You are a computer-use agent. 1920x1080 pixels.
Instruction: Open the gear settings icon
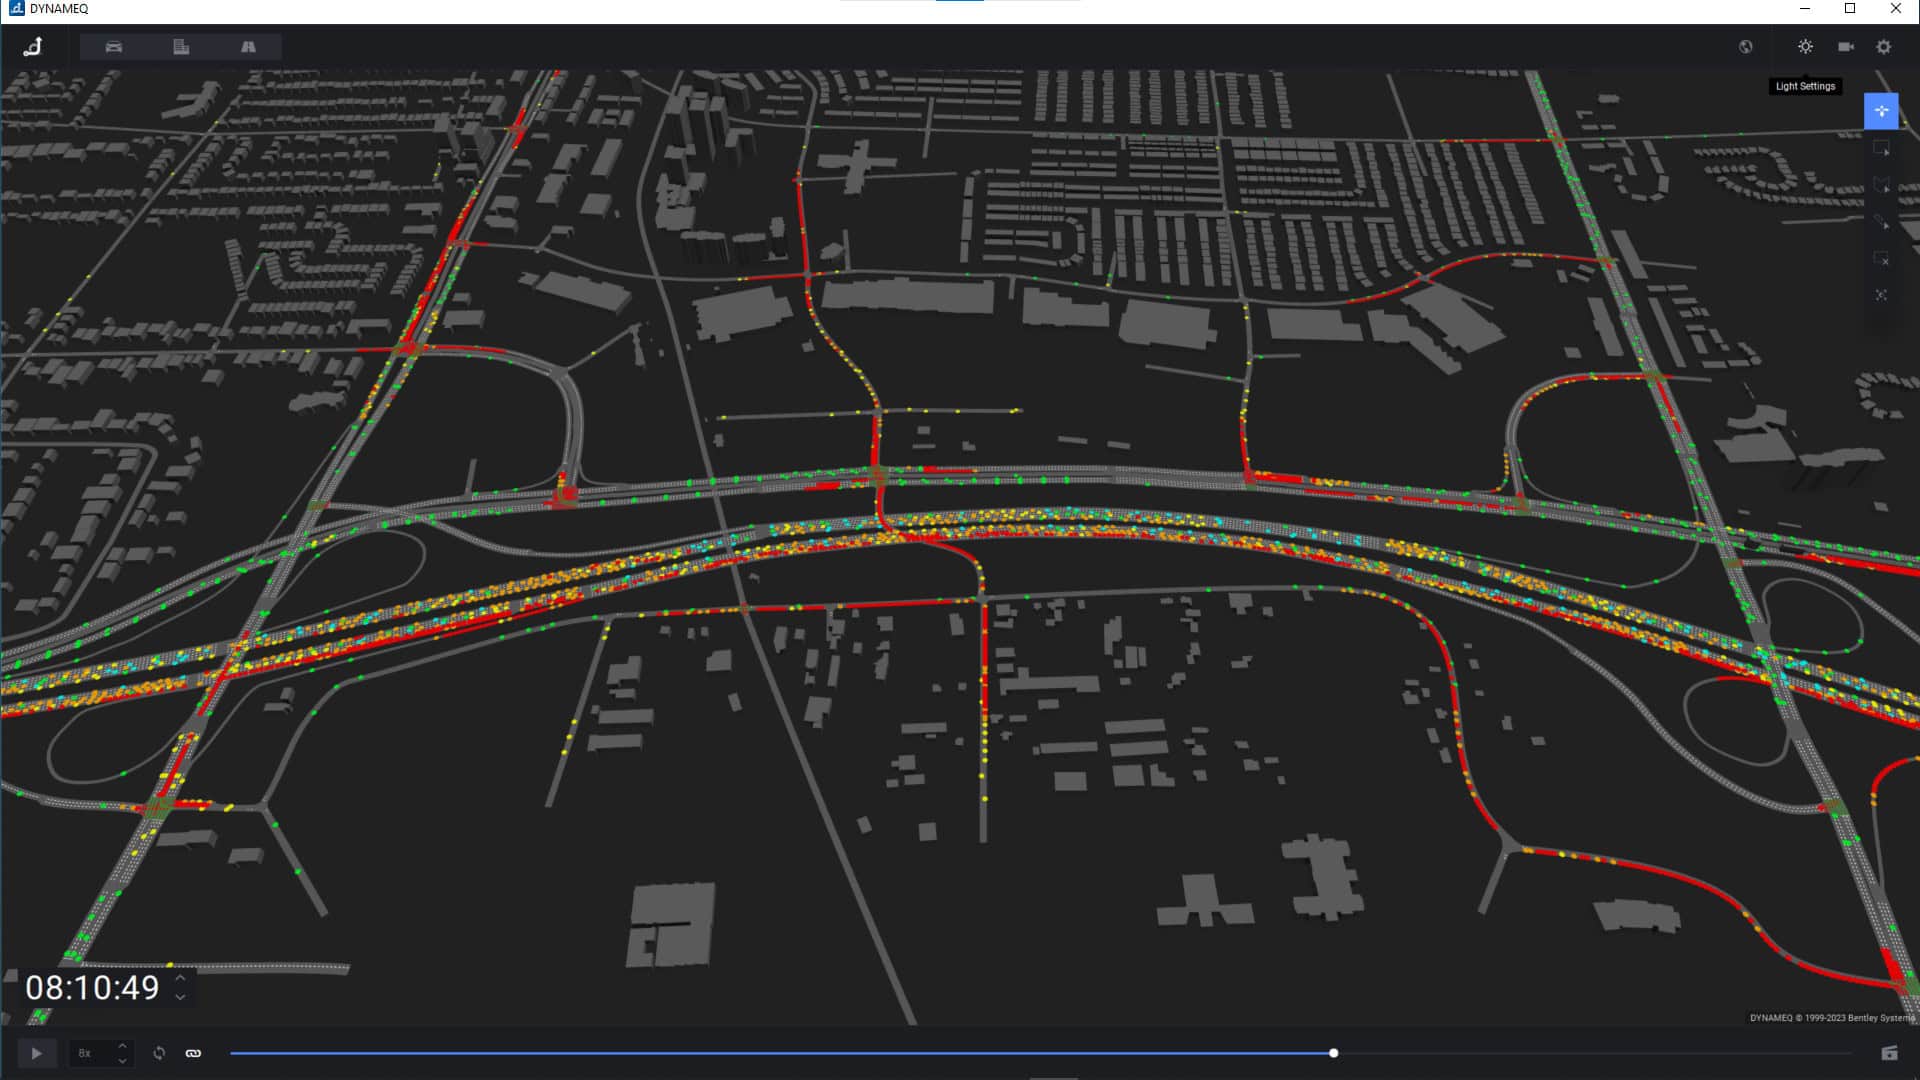(1883, 47)
